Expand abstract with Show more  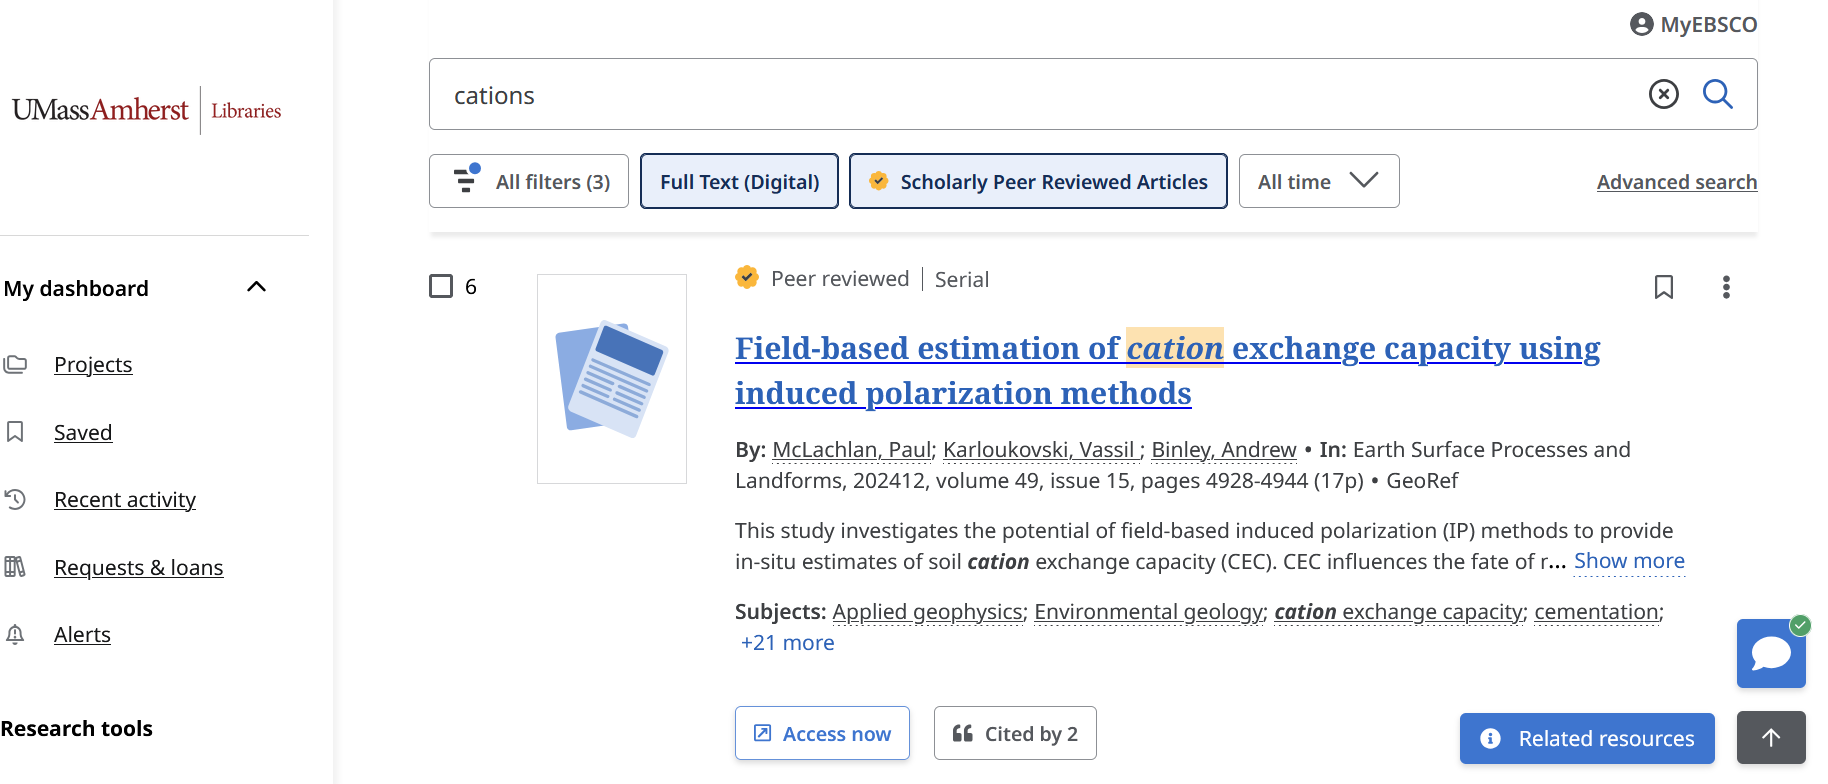[1628, 561]
